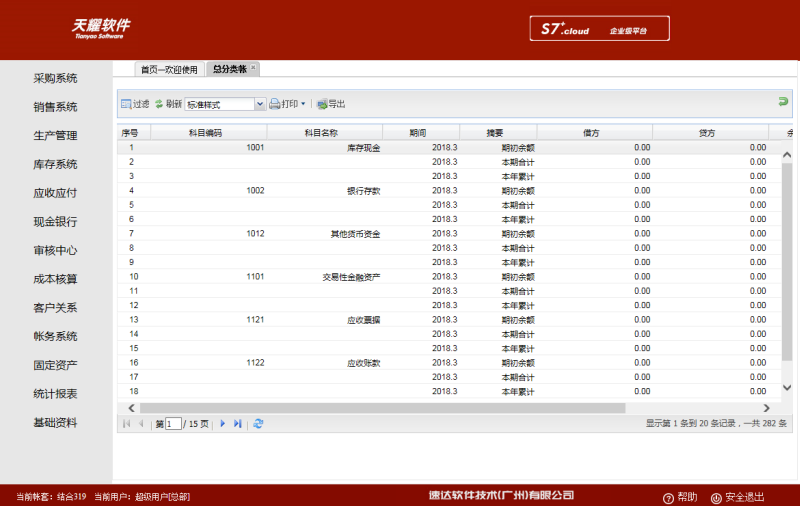Open the 标准样式 style dropdown
The height and width of the screenshot is (506, 800).
[x=260, y=104]
